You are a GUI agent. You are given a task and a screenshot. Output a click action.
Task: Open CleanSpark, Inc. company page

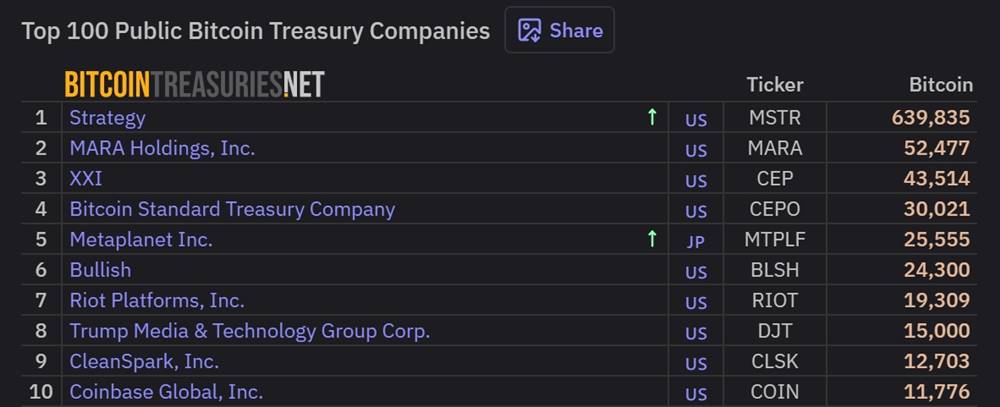pos(144,361)
